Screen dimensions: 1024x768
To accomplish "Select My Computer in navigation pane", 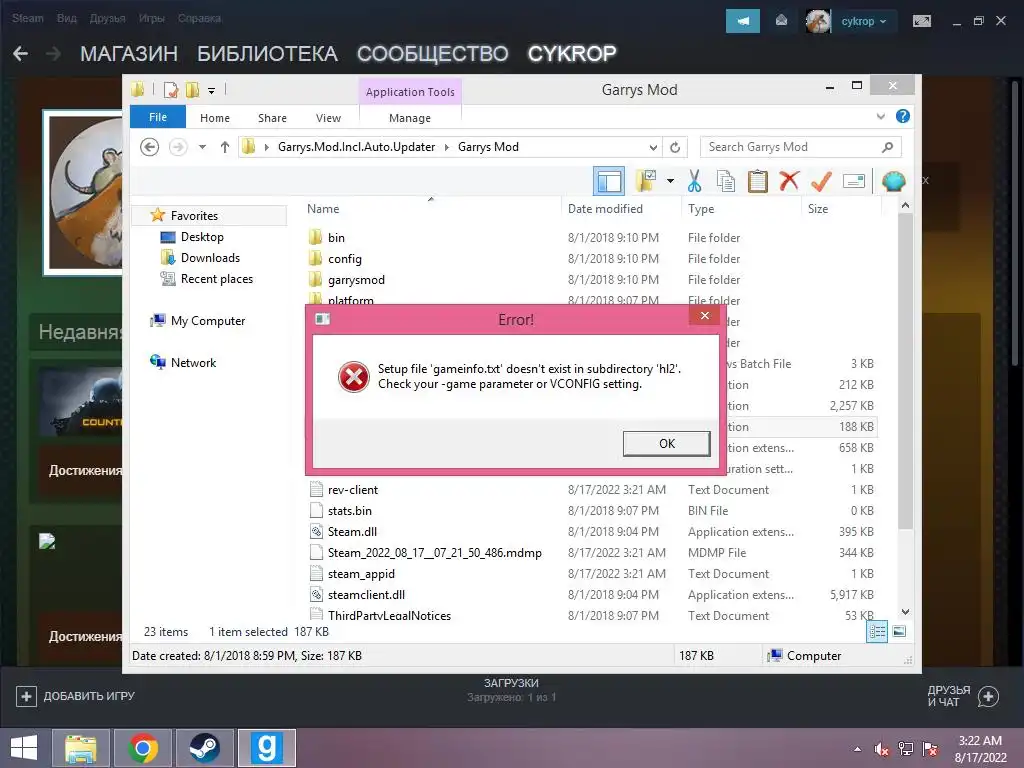I will click(208, 321).
